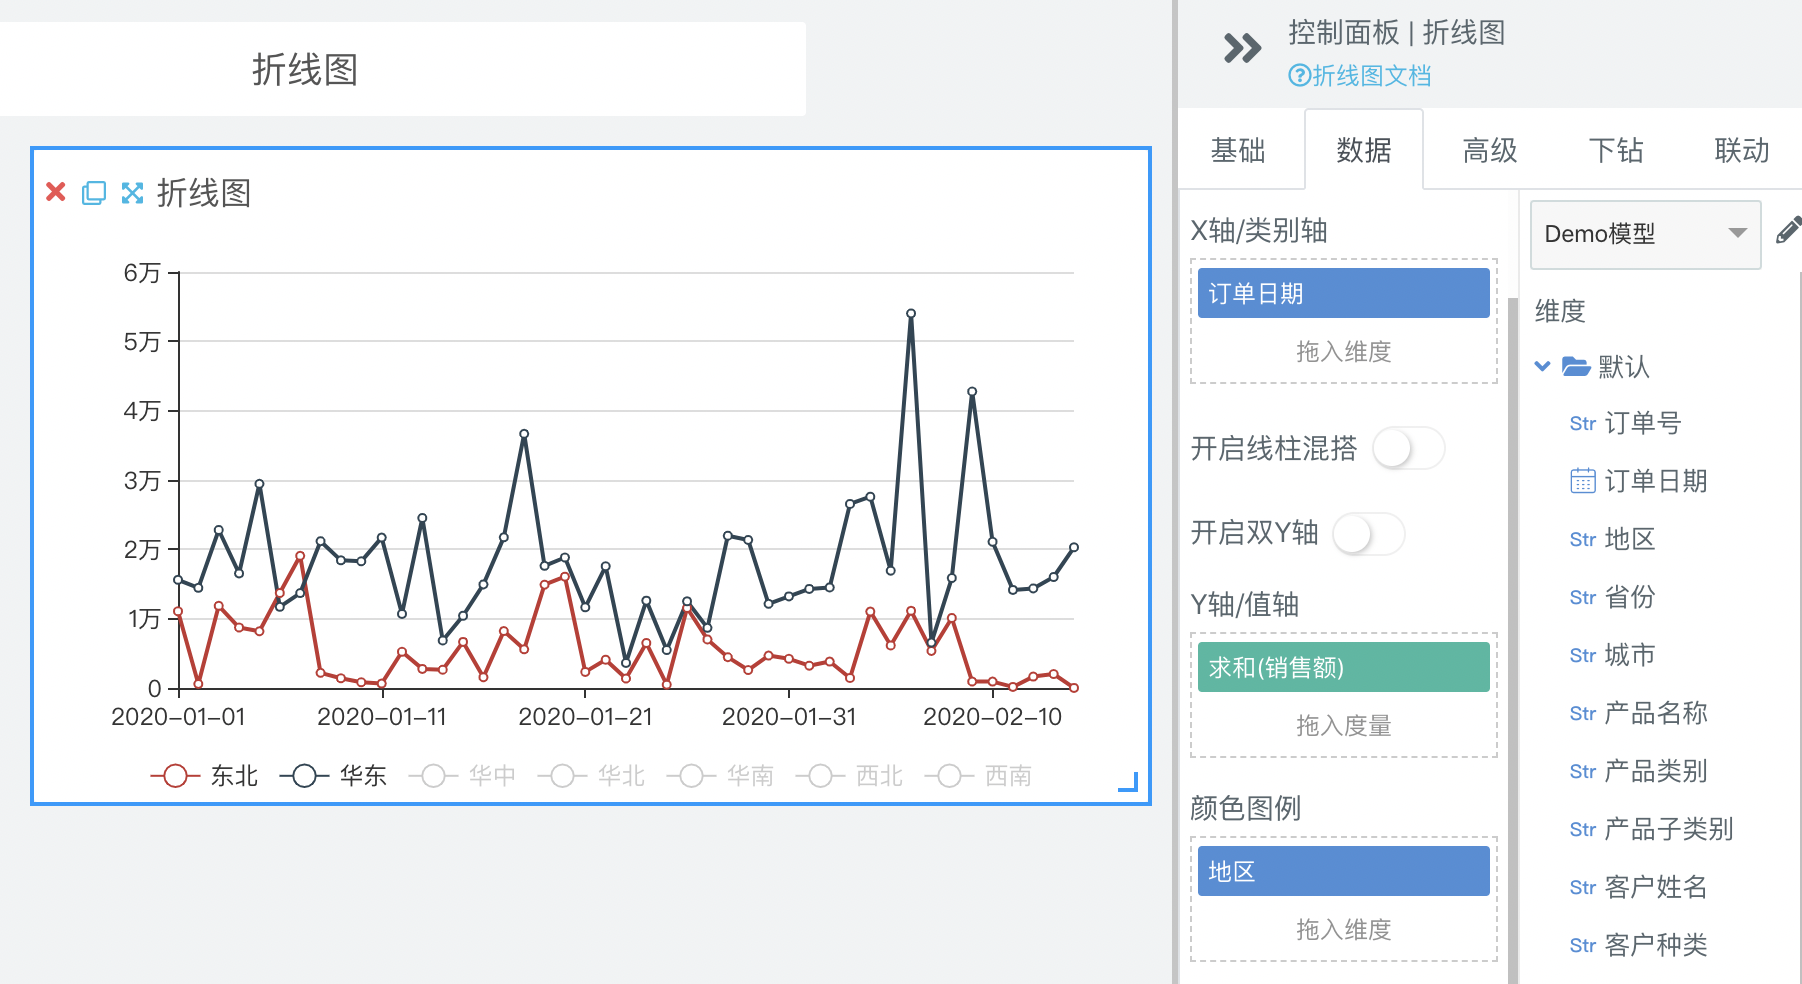This screenshot has width=1802, height=984.
Task: Click the pencil edit model icon
Action: 1789,231
